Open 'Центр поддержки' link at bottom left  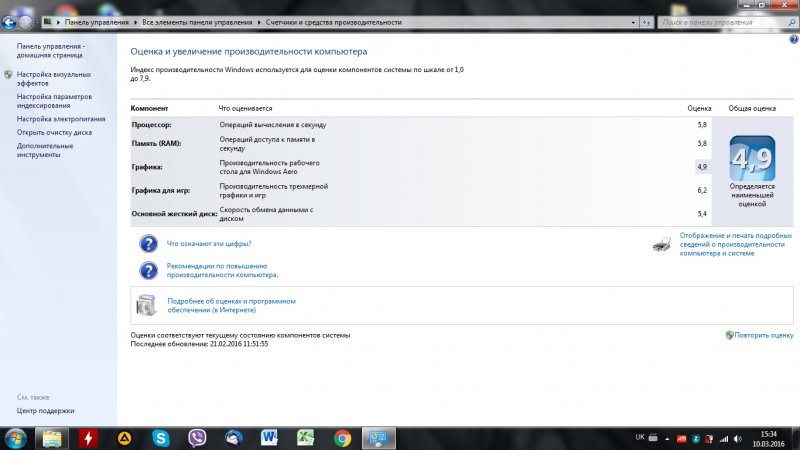click(45, 411)
